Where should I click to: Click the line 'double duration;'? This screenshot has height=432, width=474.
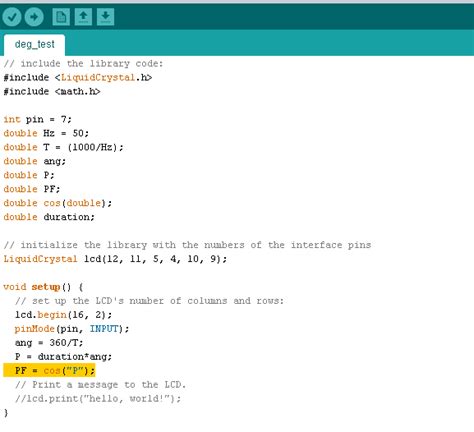49,217
